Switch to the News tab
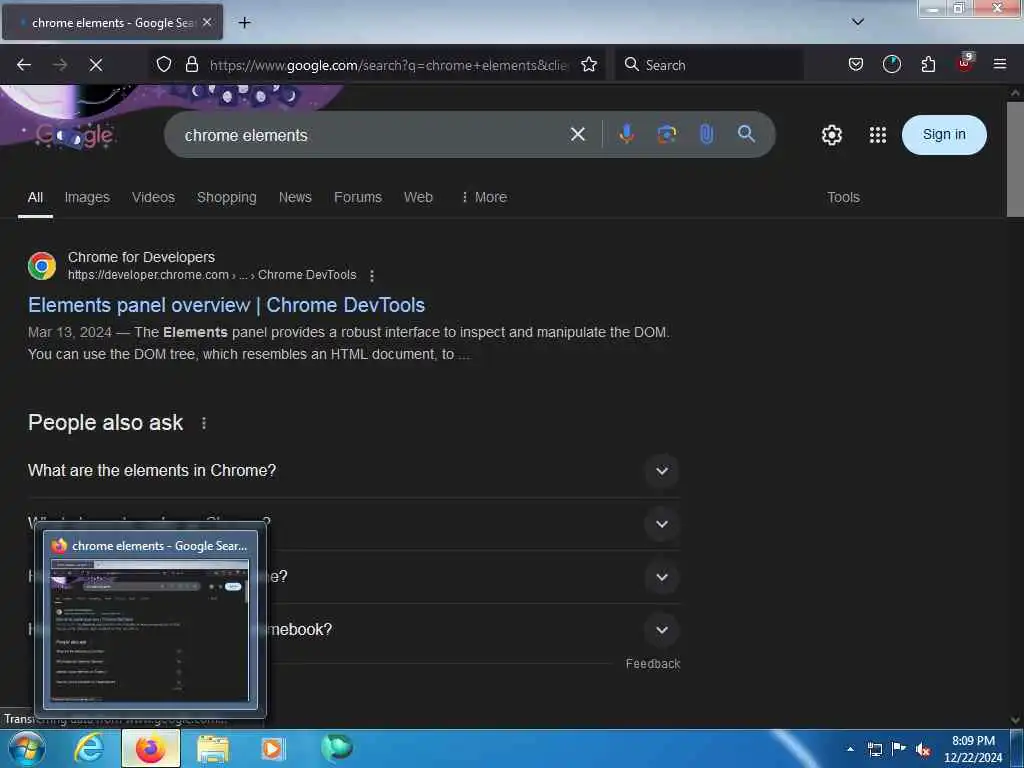 click(x=295, y=197)
